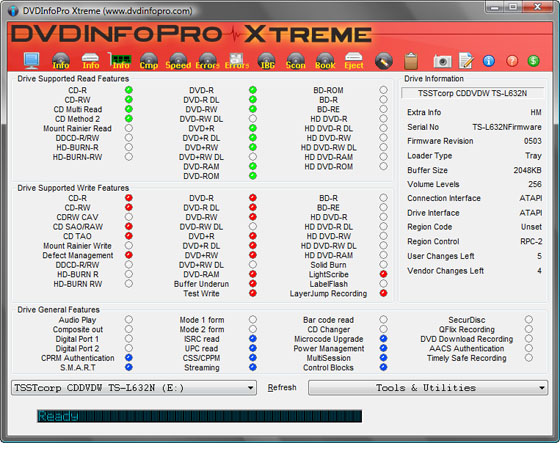Screen dimensions: 560x451
Task: Click the Microcode Upgrade indicator
Action: tap(384, 339)
